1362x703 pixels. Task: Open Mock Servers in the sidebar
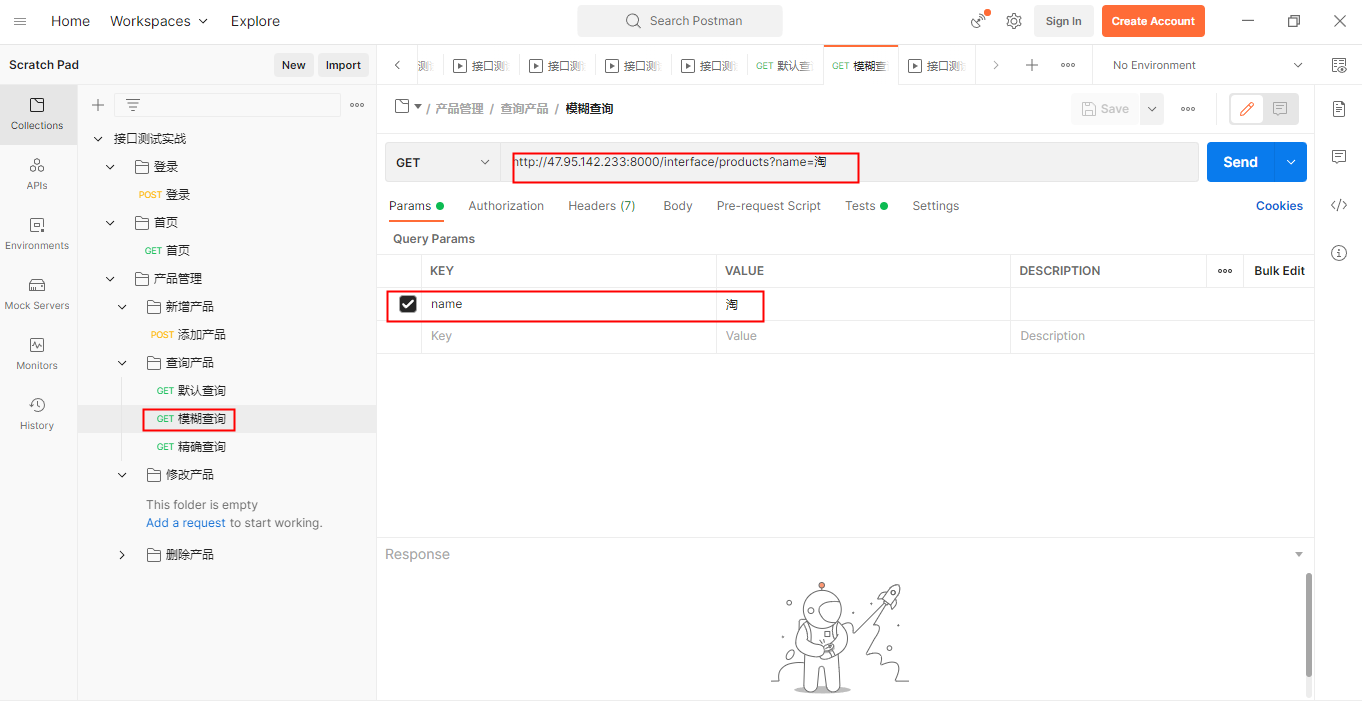37,294
